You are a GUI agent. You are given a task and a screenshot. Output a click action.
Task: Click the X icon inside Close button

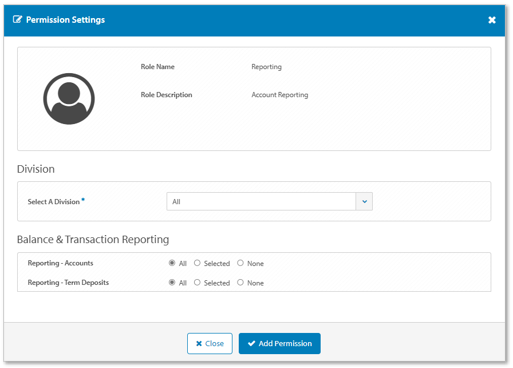click(199, 344)
